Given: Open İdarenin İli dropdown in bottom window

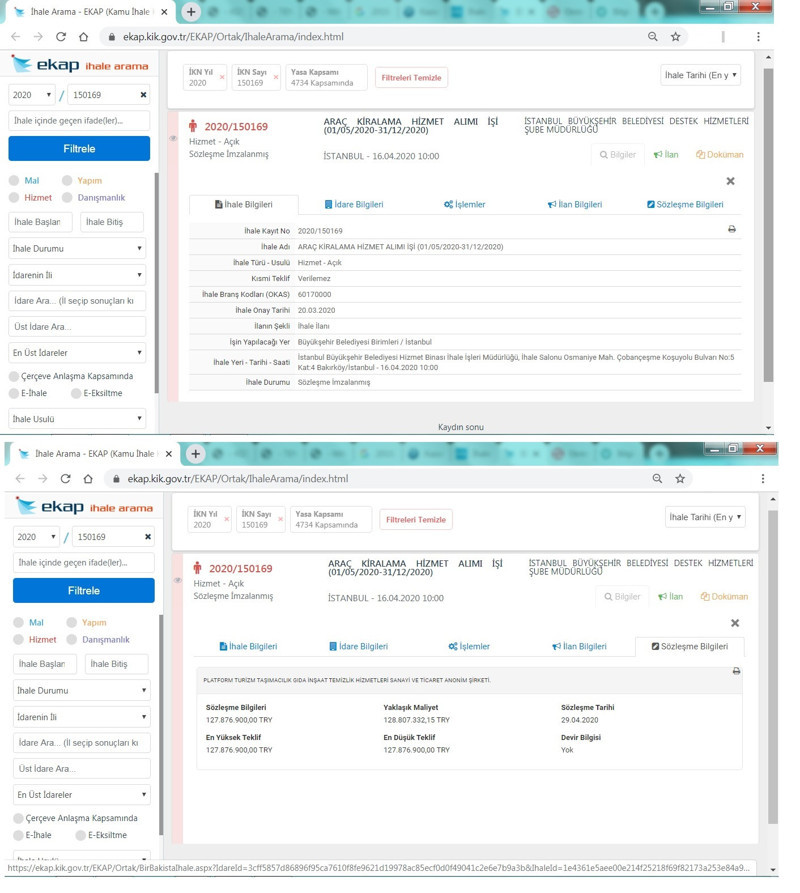Looking at the screenshot, I should tap(82, 716).
